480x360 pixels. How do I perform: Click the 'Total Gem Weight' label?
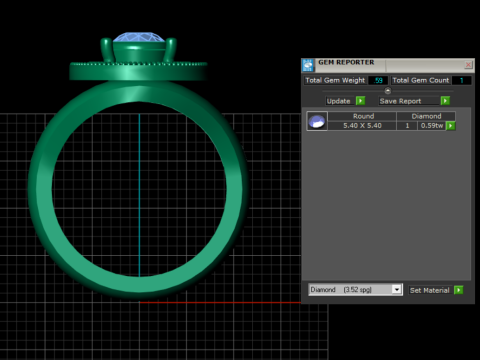coord(335,80)
